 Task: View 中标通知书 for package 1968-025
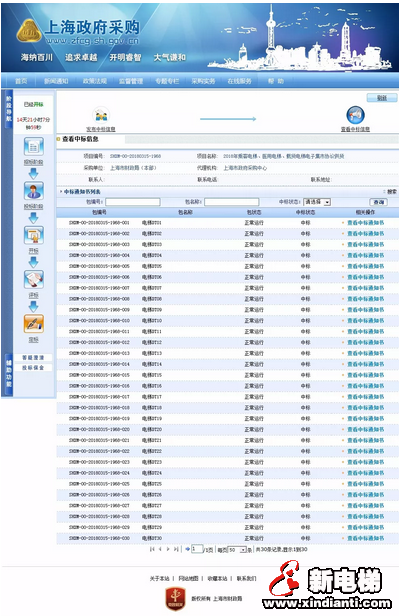pyautogui.click(x=365, y=484)
